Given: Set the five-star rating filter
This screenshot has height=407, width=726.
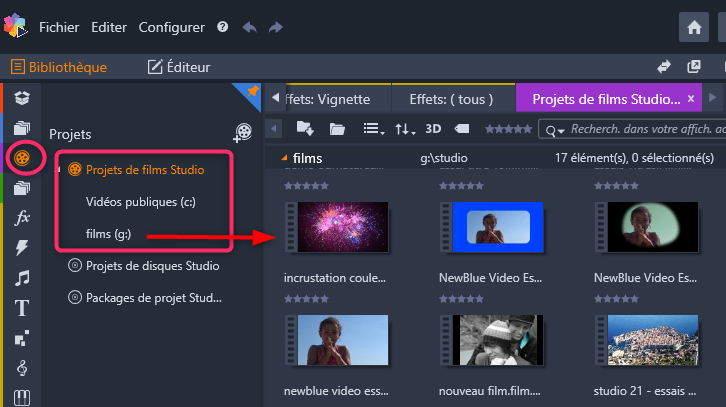Looking at the screenshot, I should [508, 129].
